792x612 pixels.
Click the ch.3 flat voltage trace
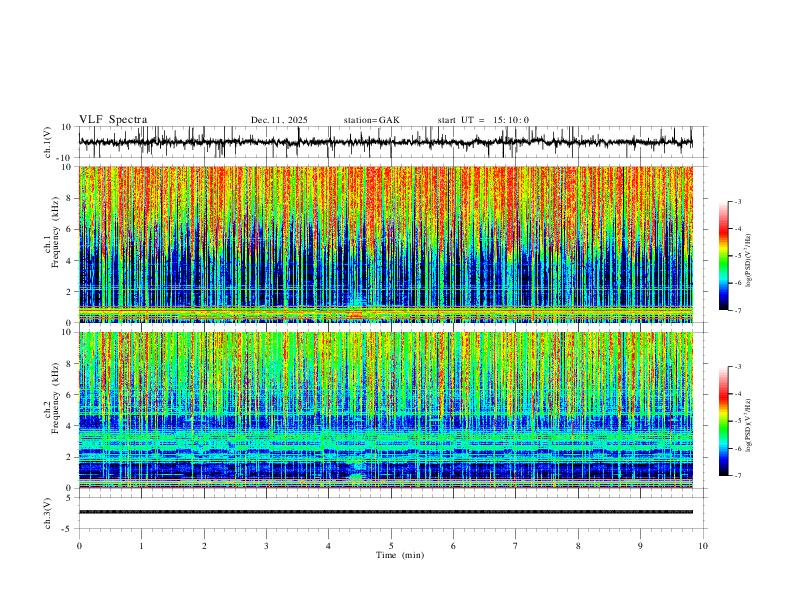[386, 512]
